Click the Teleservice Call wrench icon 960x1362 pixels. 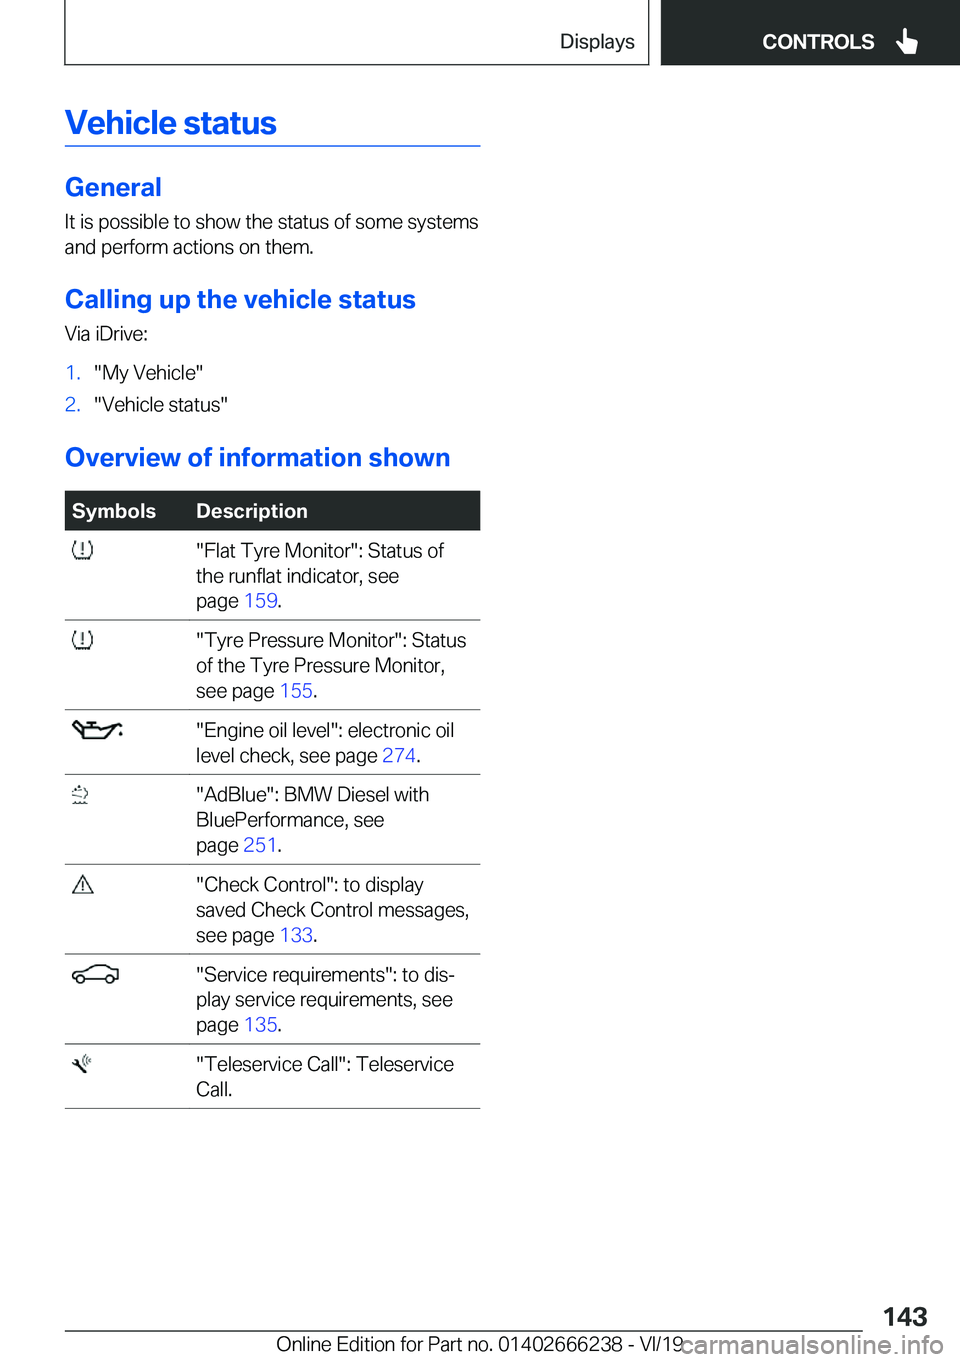point(82,1064)
